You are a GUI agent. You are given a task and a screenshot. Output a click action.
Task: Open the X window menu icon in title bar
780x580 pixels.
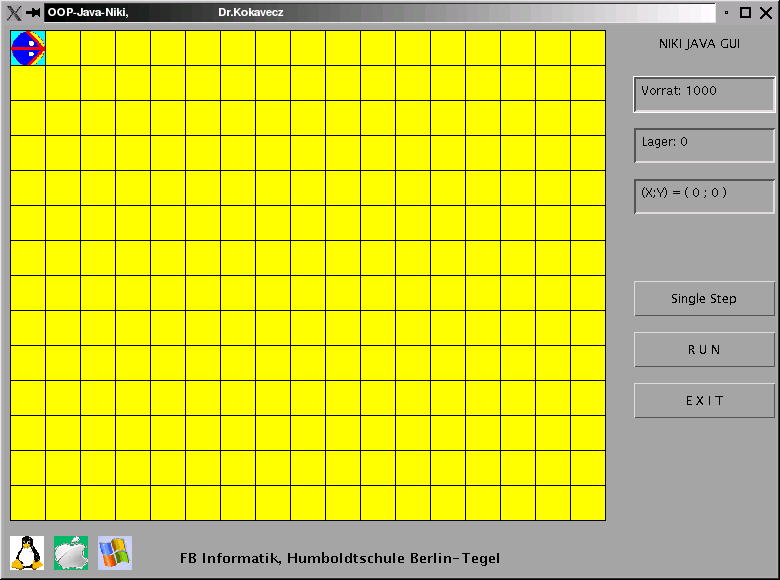pos(13,13)
